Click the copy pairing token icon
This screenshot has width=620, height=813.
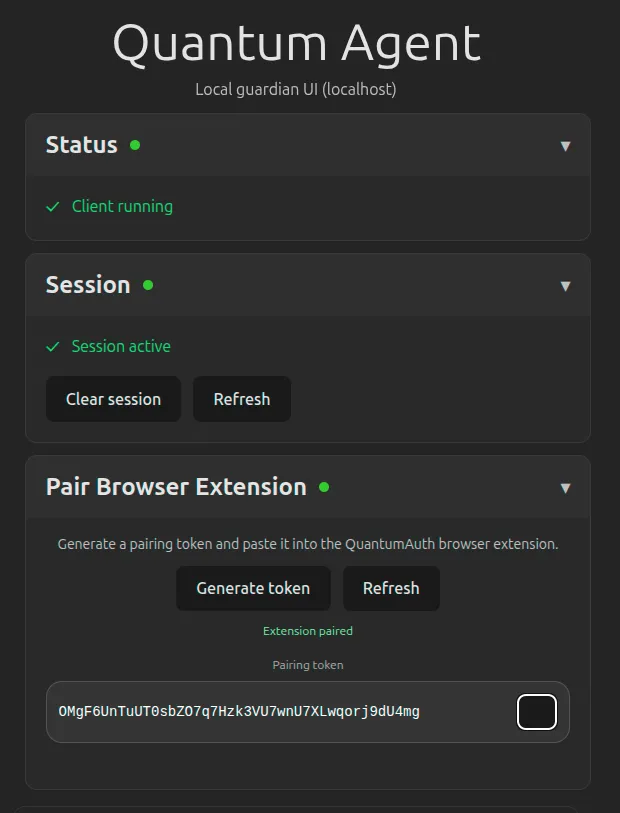[x=537, y=711]
